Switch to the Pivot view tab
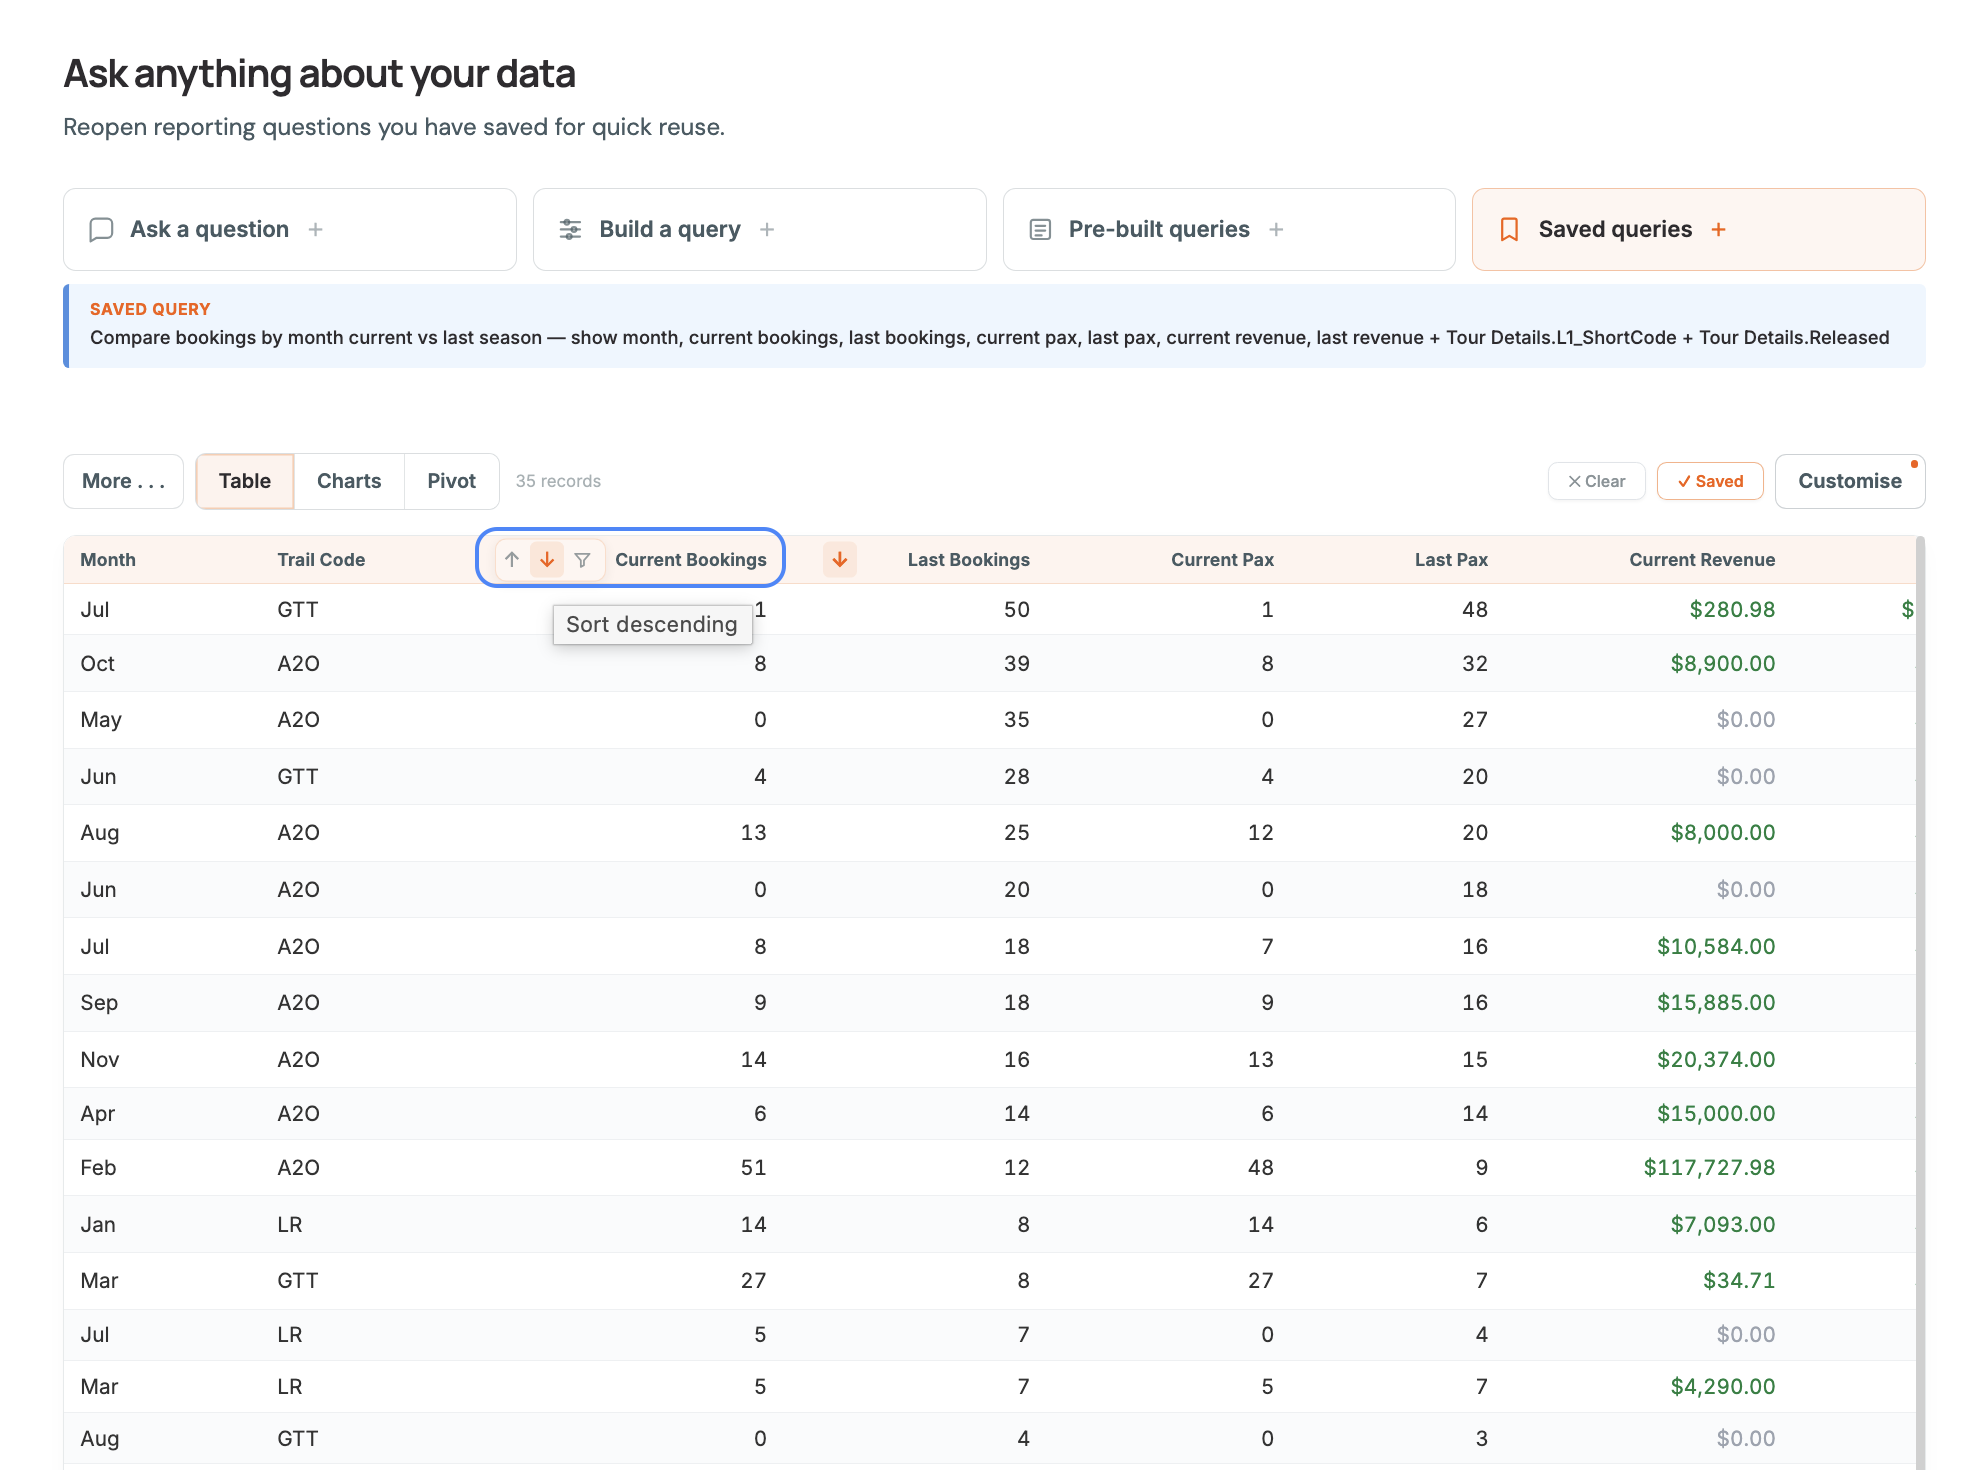 [451, 481]
